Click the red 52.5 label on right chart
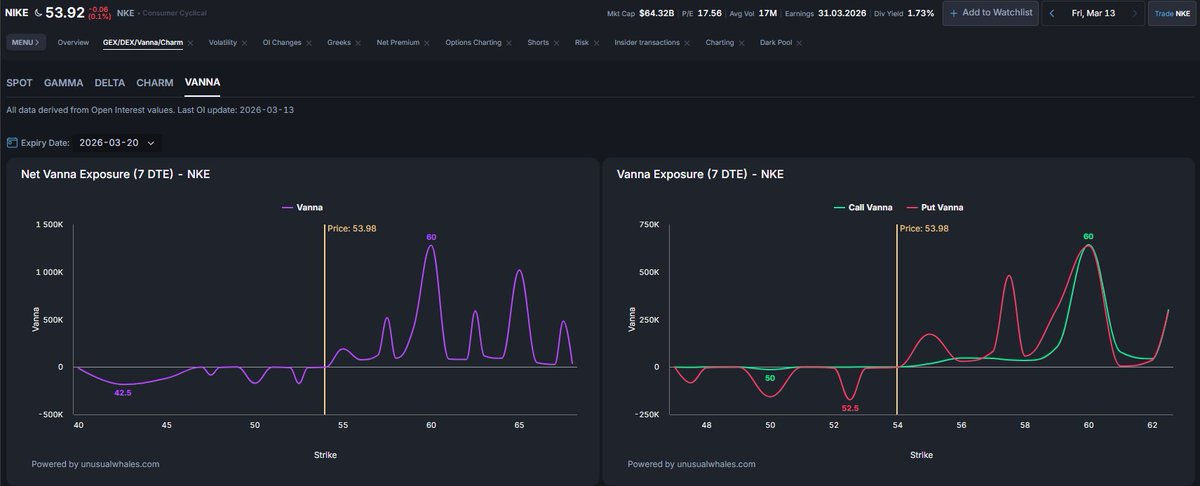1200x486 pixels. point(851,409)
